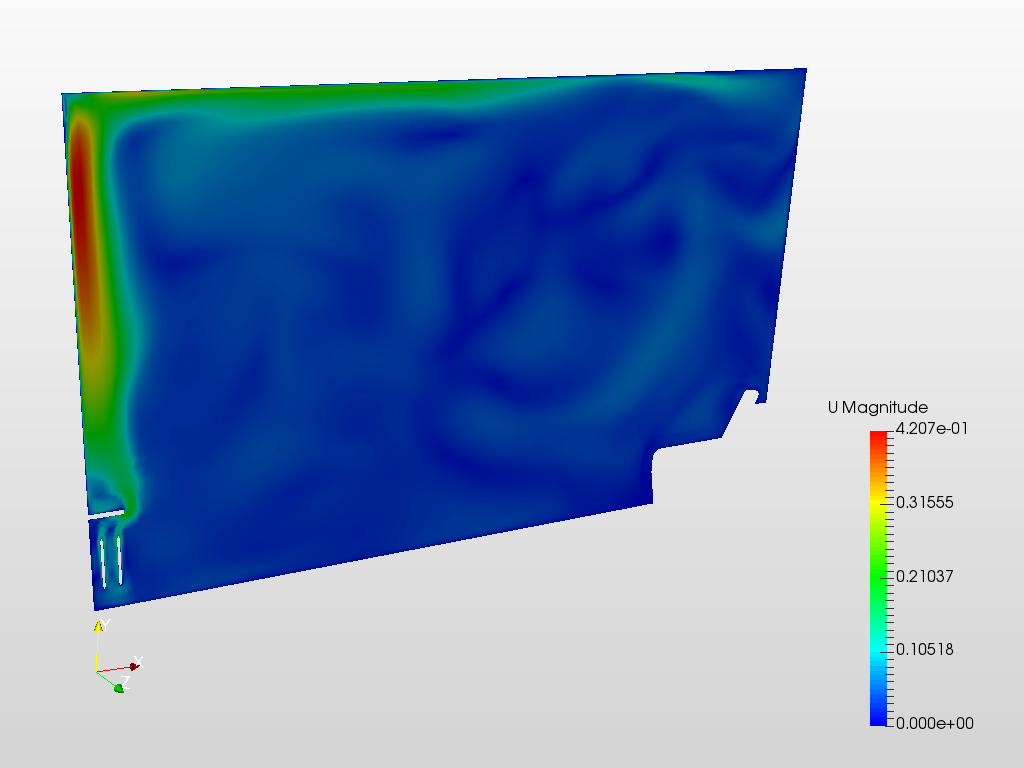This screenshot has width=1024, height=768.
Task: Click the green Z axis arrow tip
Action: pos(119,688)
